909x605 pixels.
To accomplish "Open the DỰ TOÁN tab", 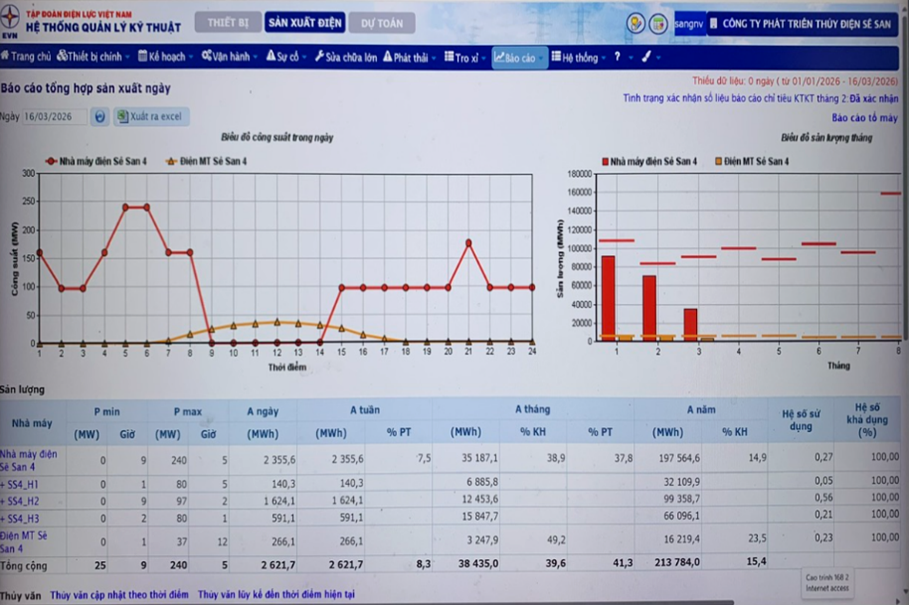I will 381,23.
